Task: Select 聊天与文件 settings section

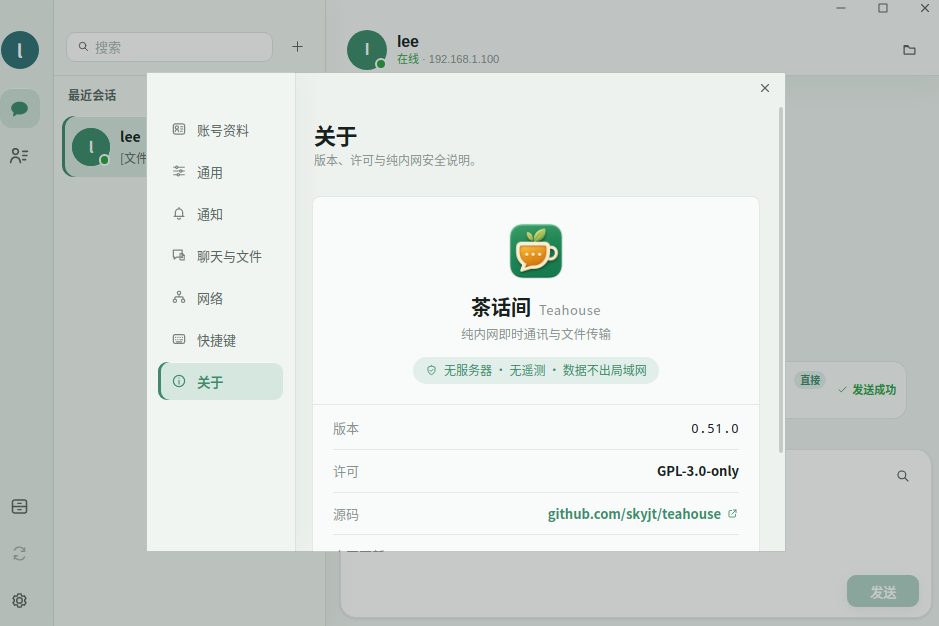Action: 220,256
